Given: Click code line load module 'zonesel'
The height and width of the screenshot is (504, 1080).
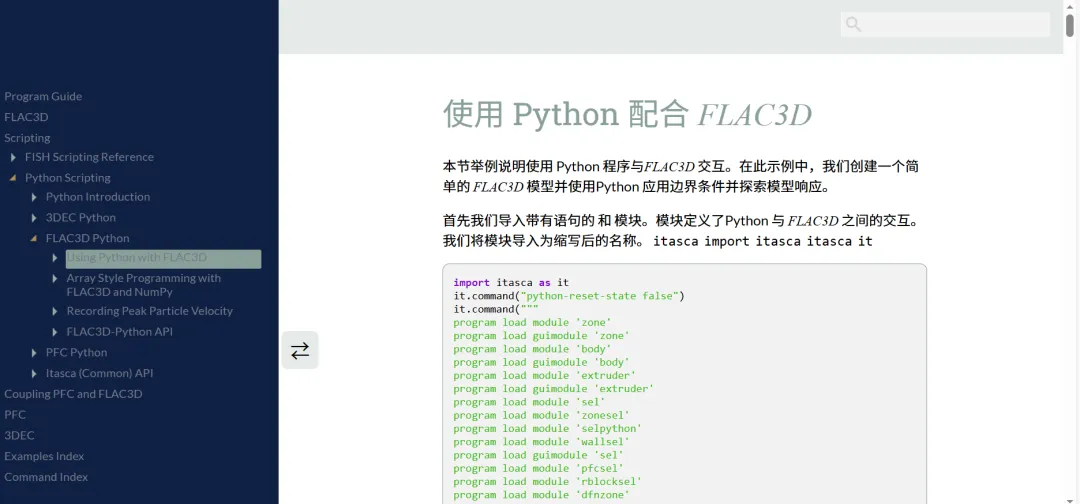Looking at the screenshot, I should (541, 415).
